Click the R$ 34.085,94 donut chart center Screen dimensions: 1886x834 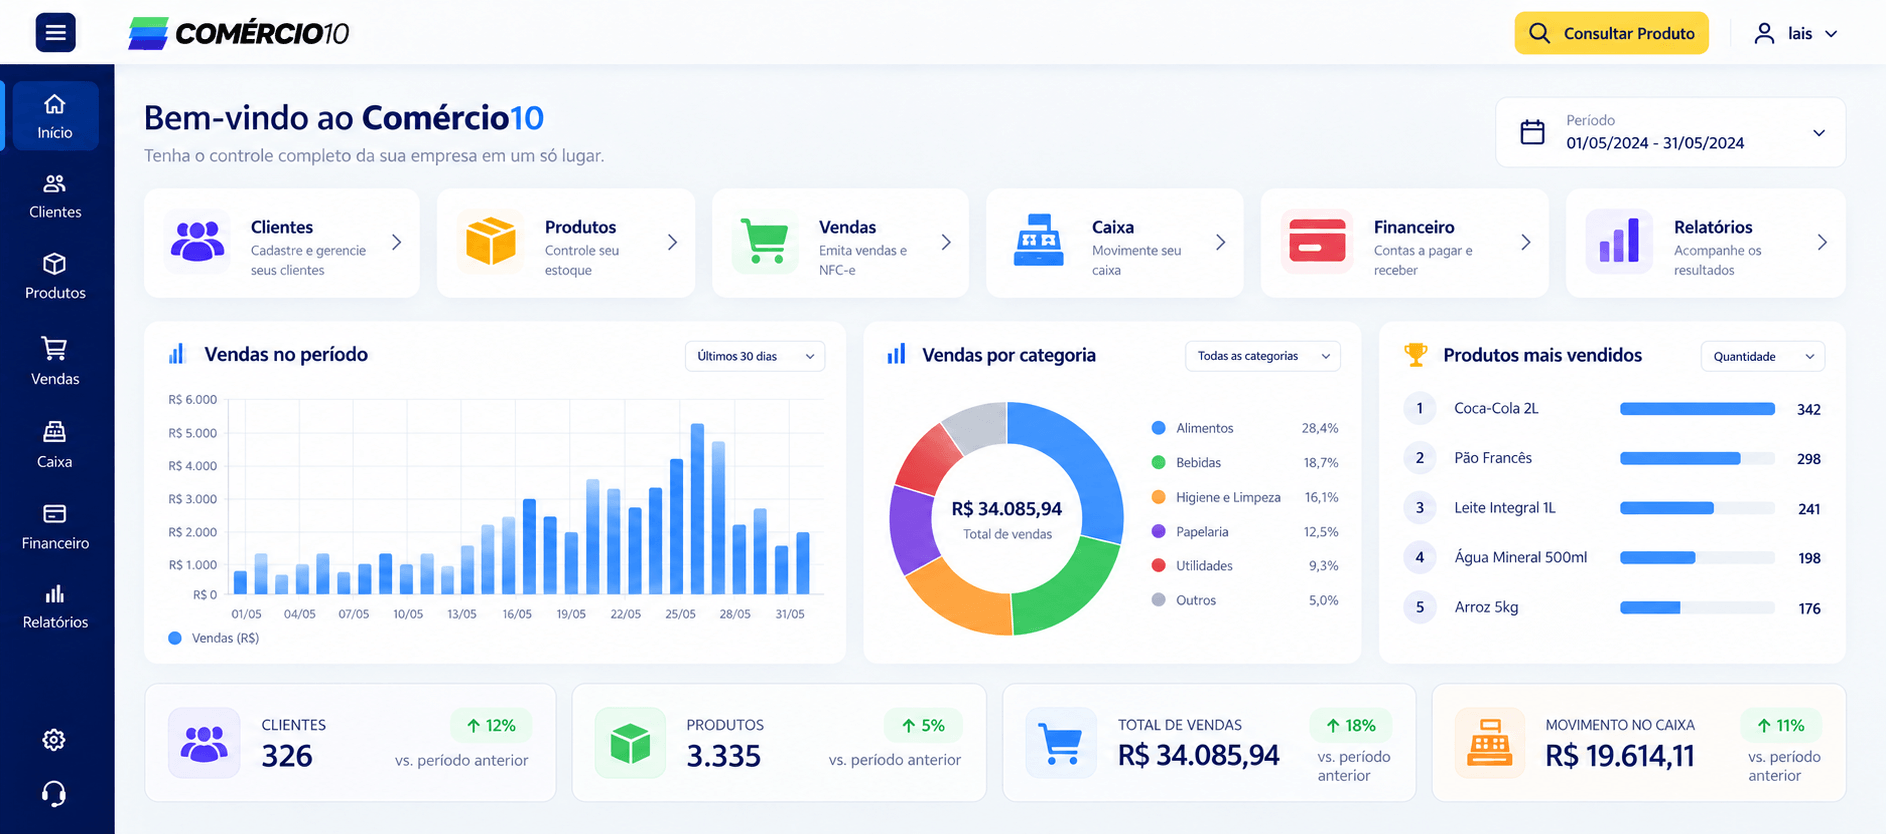click(1007, 518)
